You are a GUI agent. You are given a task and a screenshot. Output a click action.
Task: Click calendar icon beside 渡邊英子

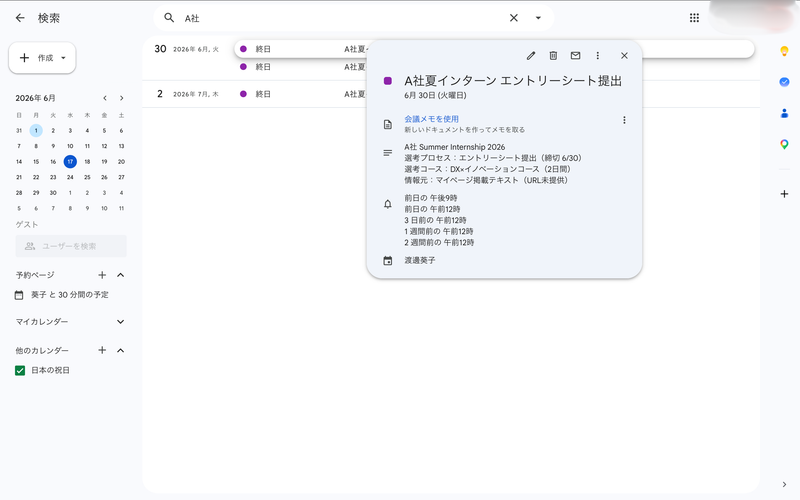[x=388, y=261]
